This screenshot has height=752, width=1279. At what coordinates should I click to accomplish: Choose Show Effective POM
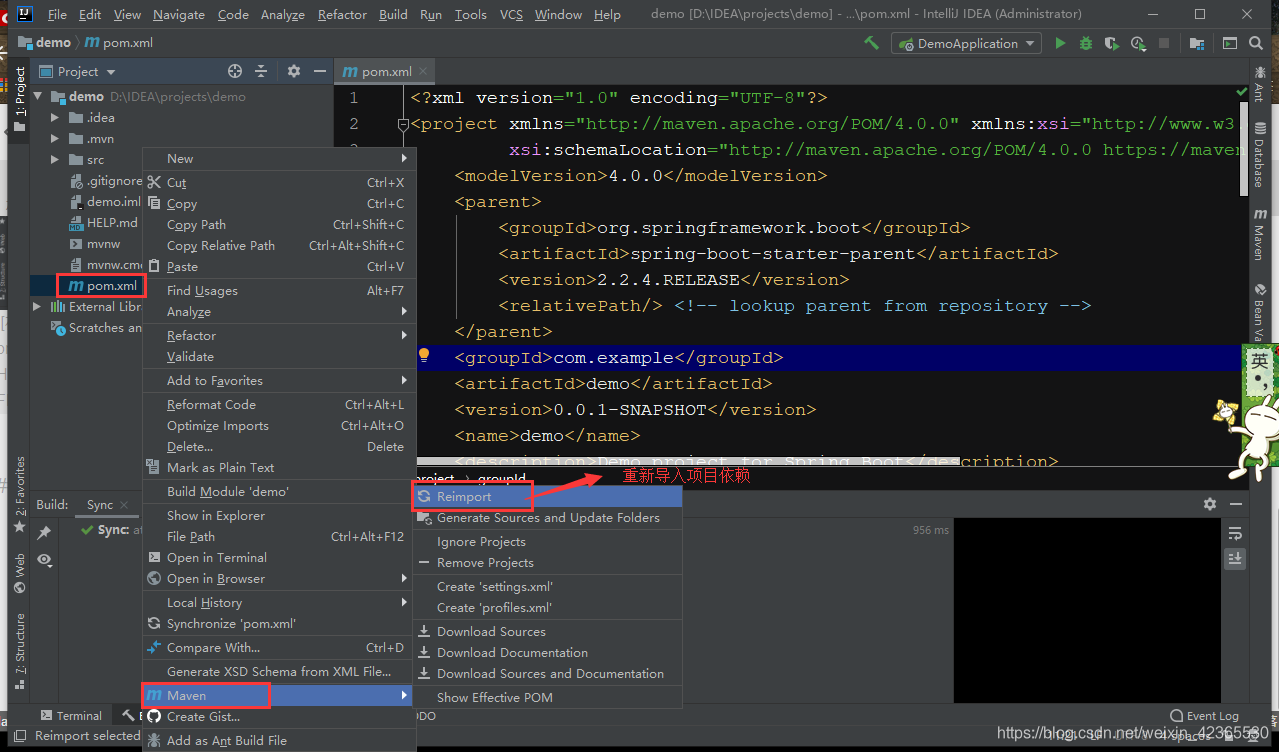548,697
